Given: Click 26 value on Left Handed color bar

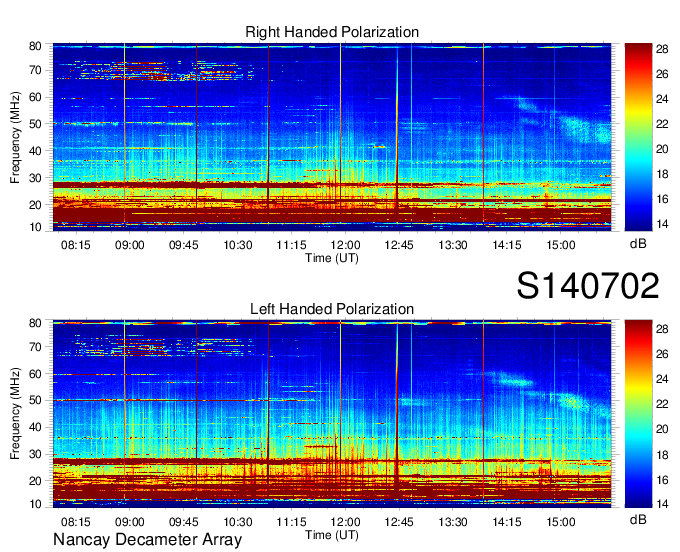Looking at the screenshot, I should coord(662,354).
